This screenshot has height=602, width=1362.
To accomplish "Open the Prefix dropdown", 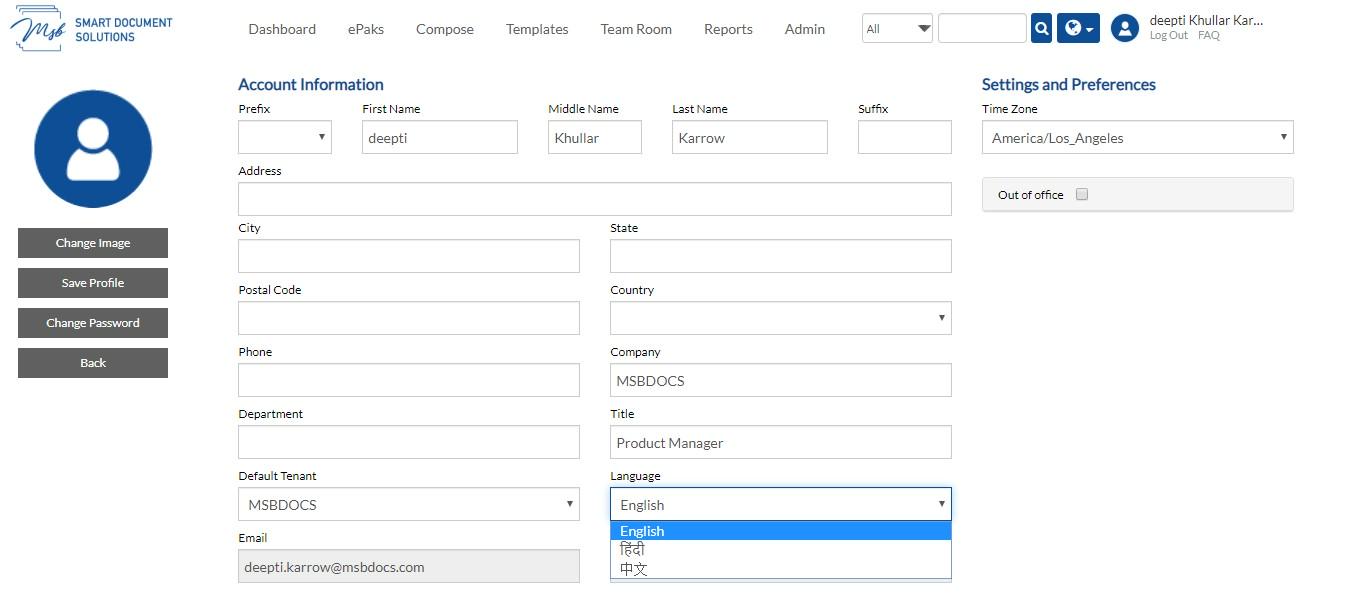I will pos(285,137).
